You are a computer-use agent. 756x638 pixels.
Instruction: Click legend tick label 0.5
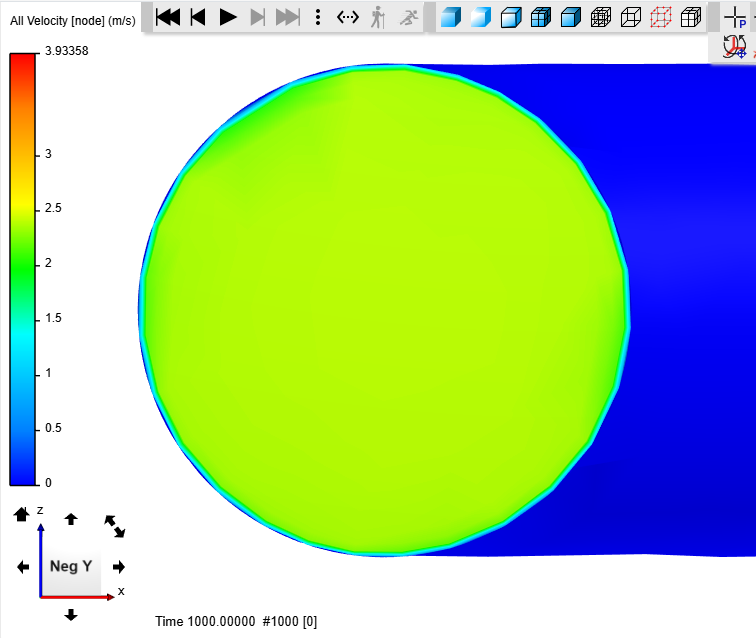53,428
